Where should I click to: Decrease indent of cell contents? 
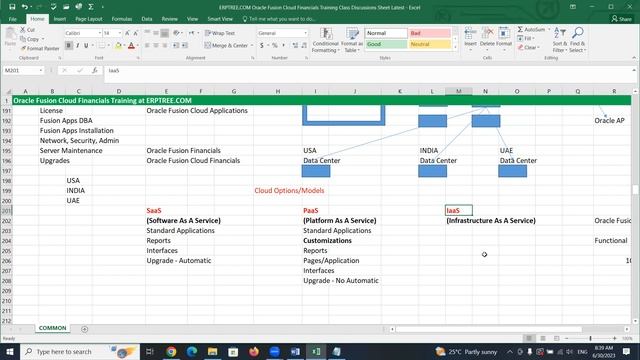click(176, 45)
